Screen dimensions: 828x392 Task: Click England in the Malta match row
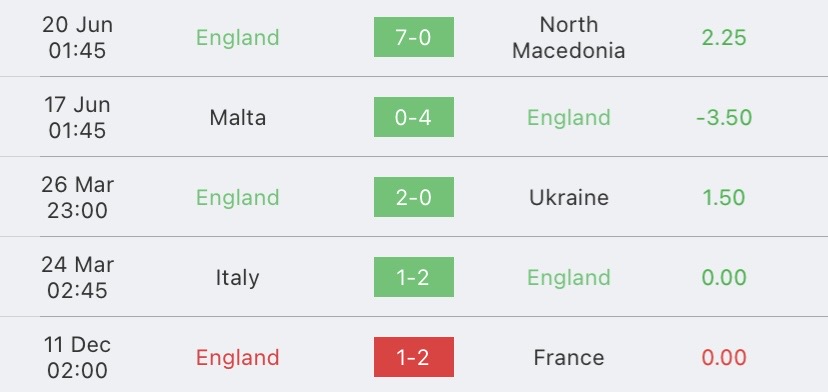pos(569,117)
